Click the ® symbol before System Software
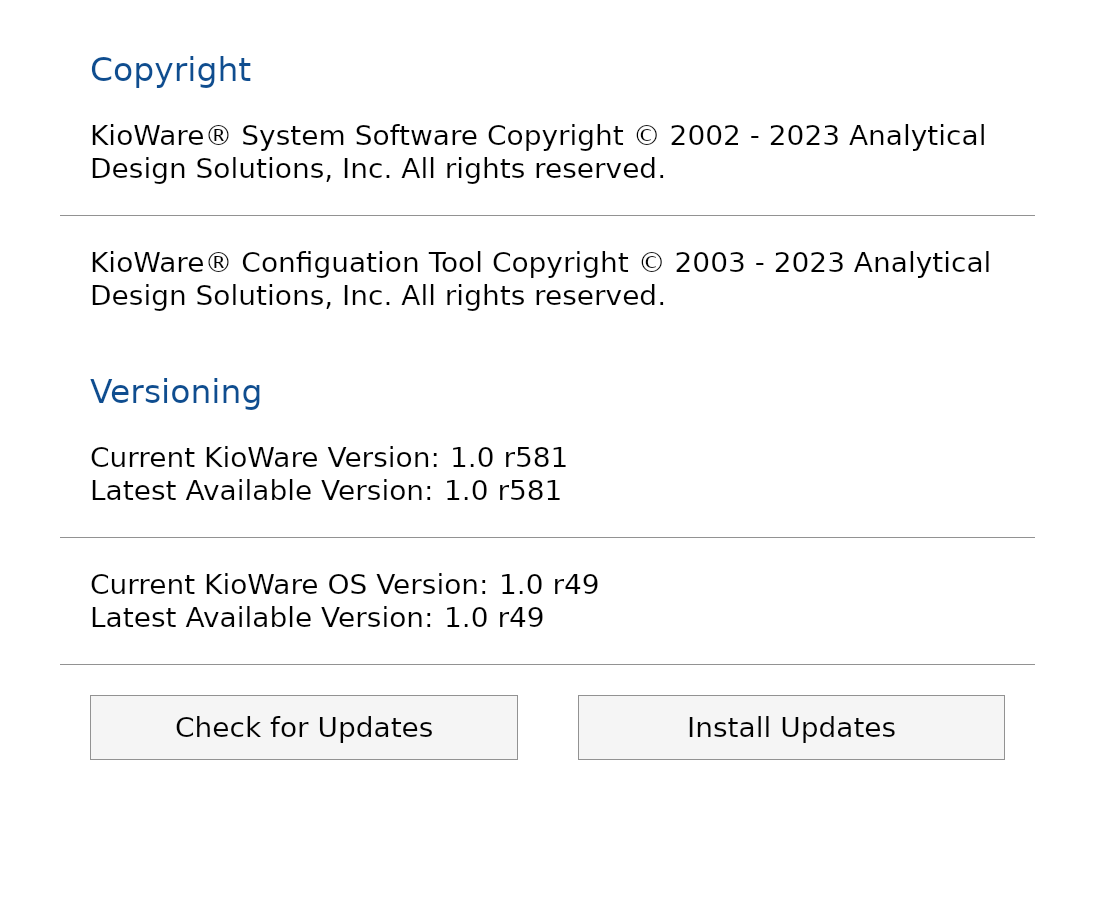This screenshot has width=1095, height=903. tap(218, 137)
